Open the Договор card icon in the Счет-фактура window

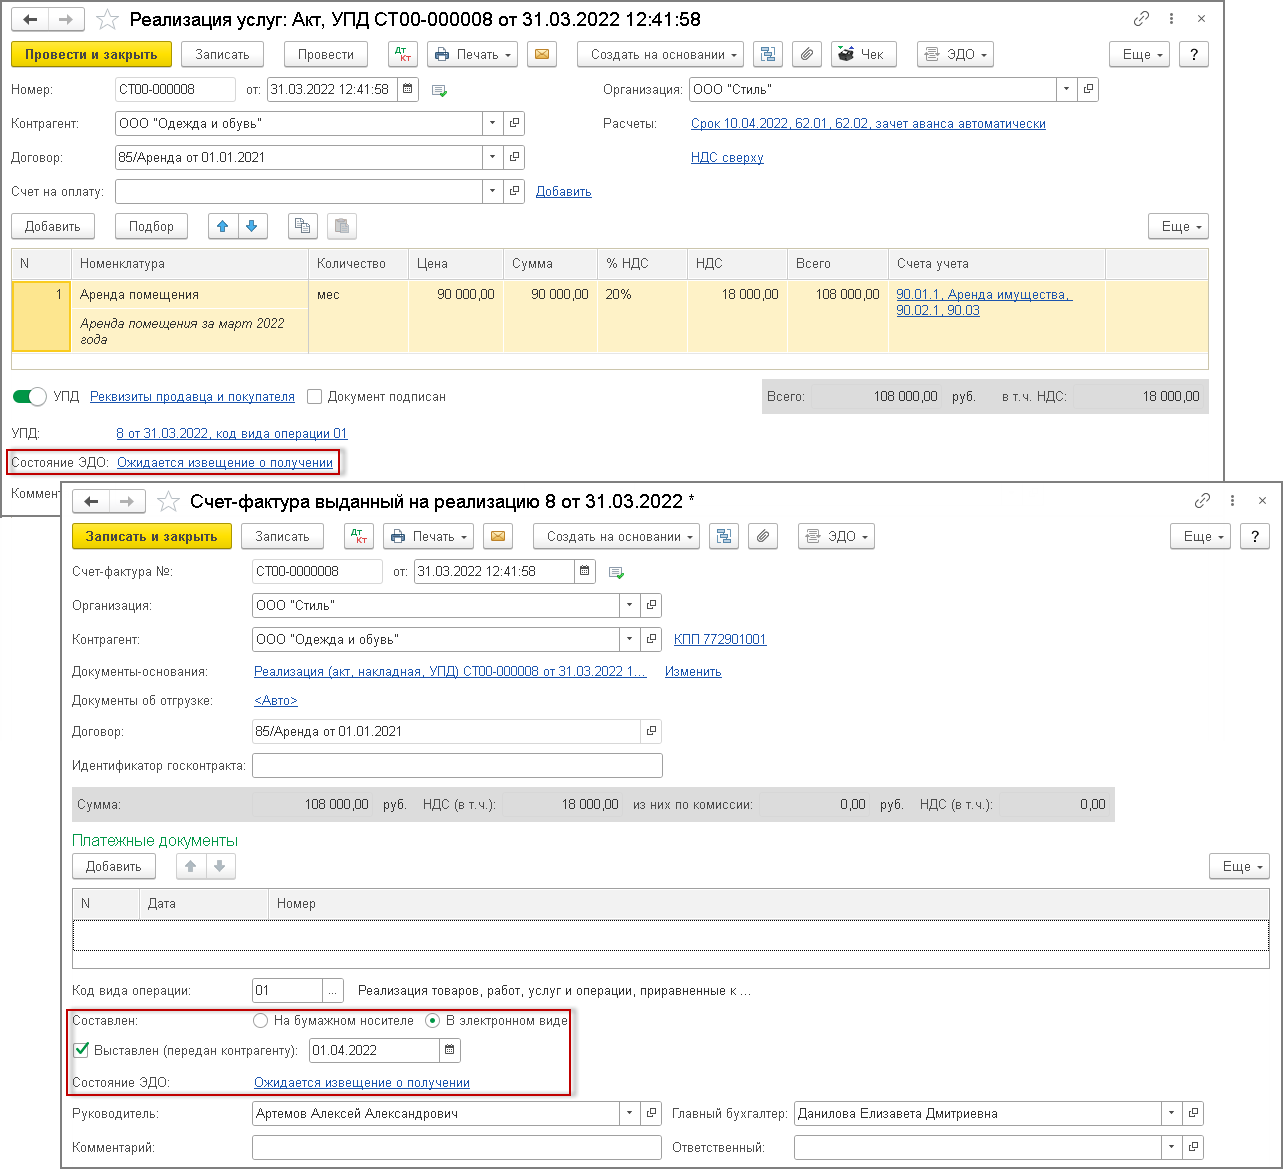[x=651, y=731]
